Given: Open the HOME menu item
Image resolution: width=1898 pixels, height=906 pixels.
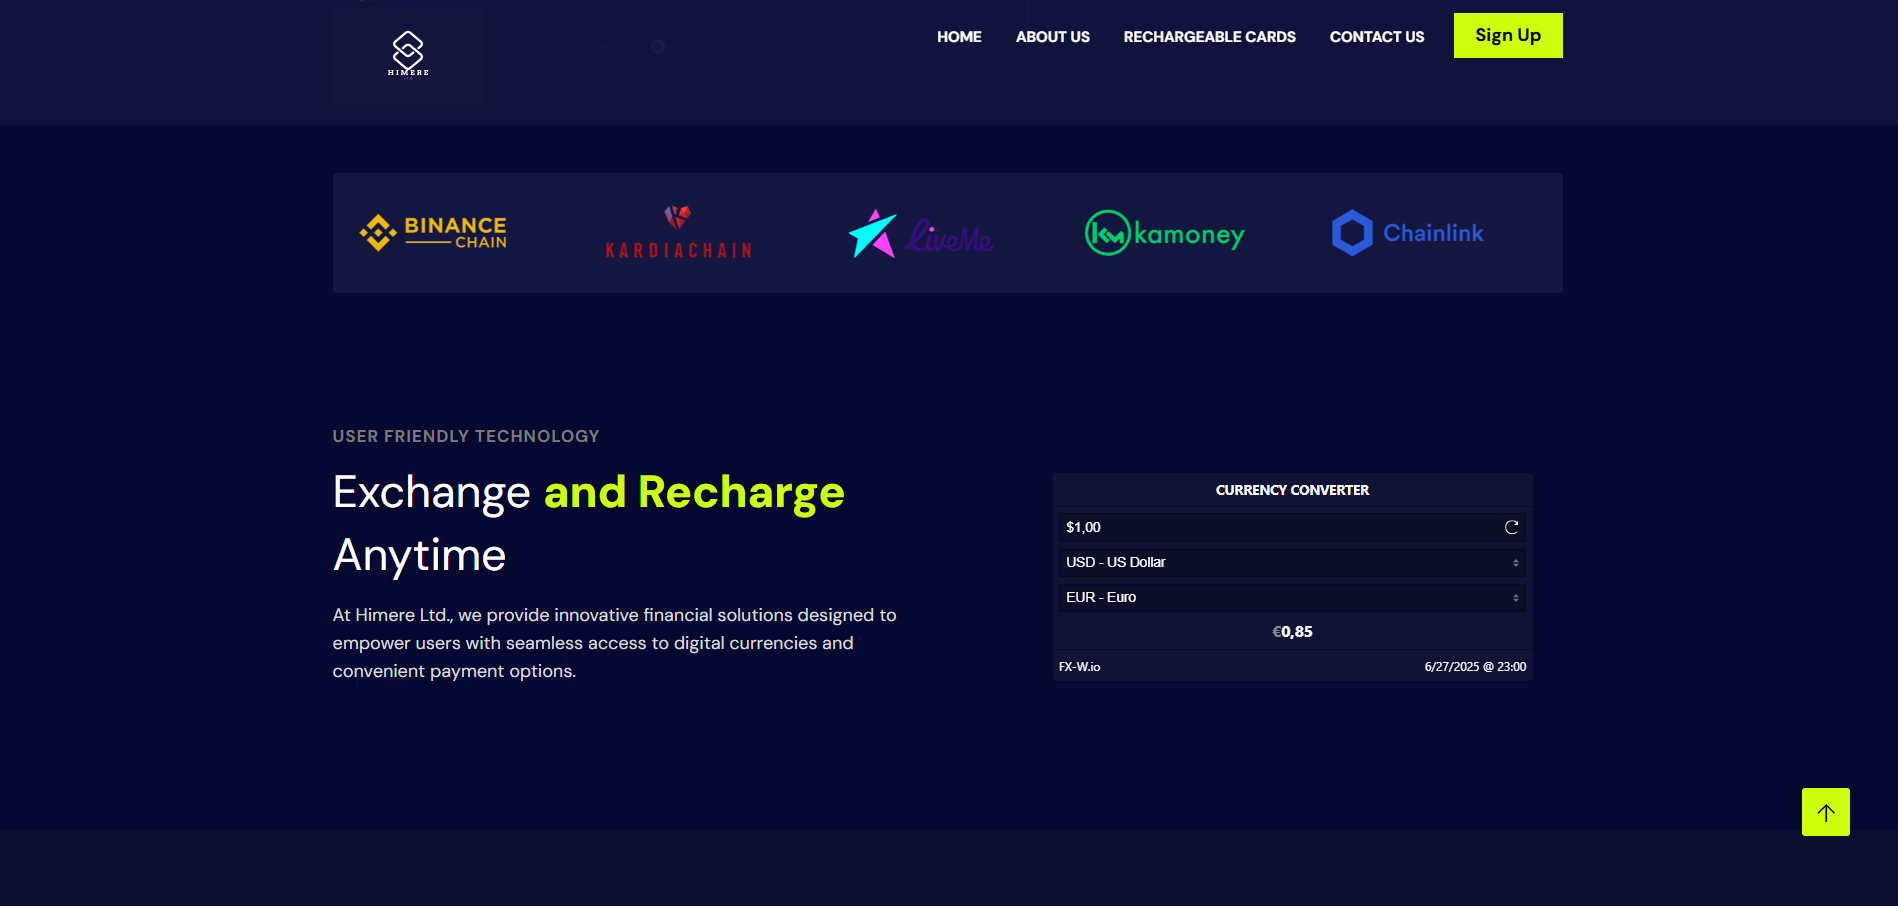Looking at the screenshot, I should click(959, 37).
